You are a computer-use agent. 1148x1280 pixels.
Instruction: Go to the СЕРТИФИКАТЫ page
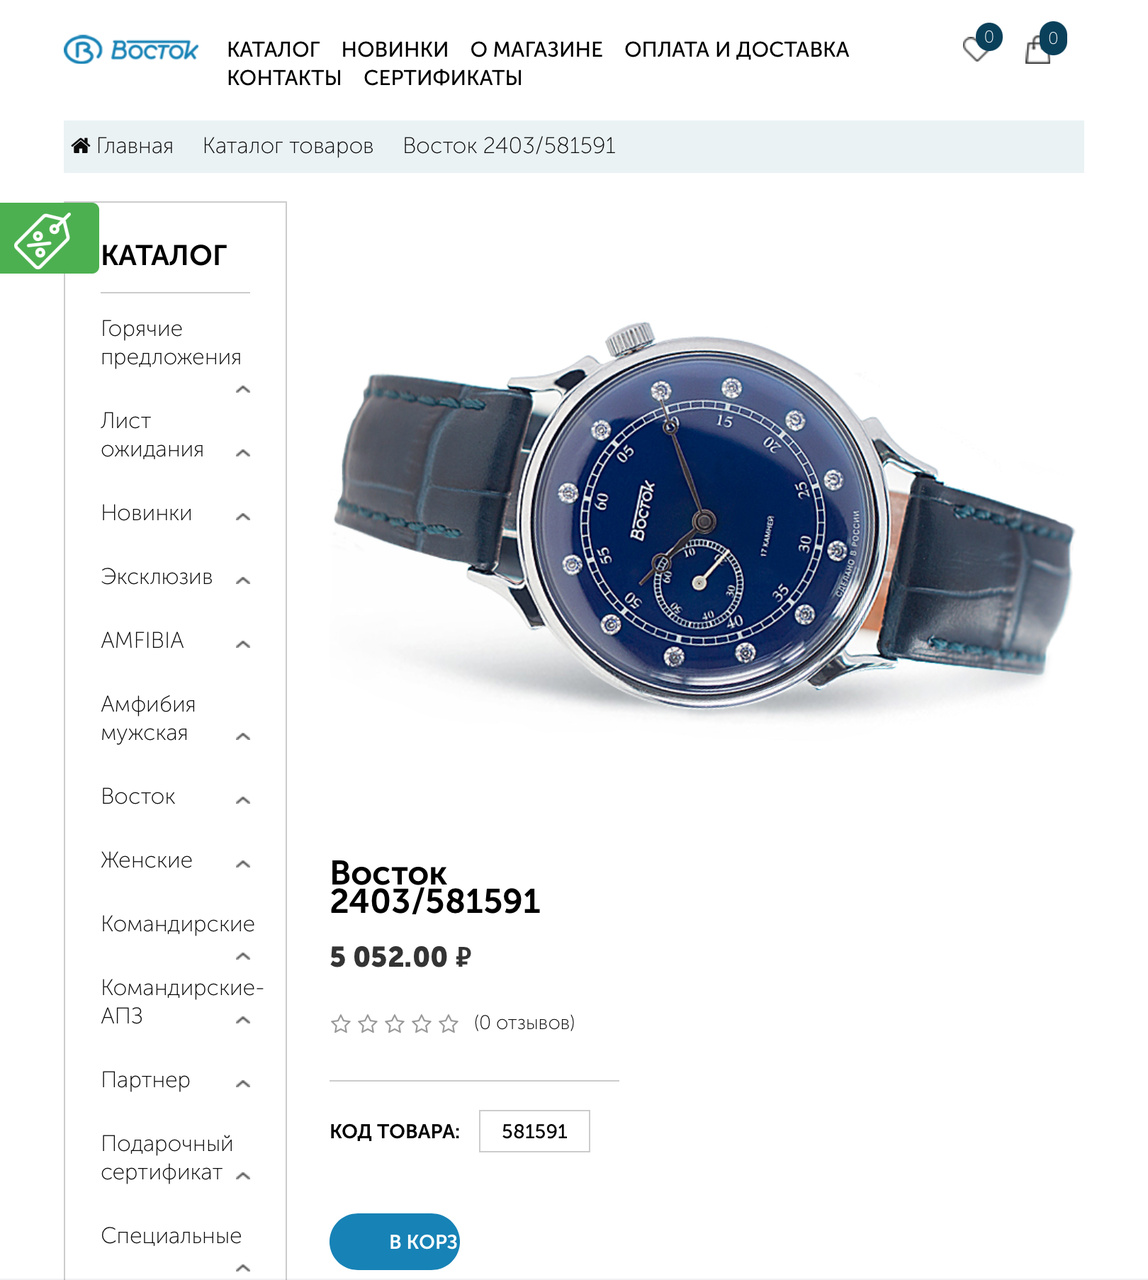tap(443, 77)
